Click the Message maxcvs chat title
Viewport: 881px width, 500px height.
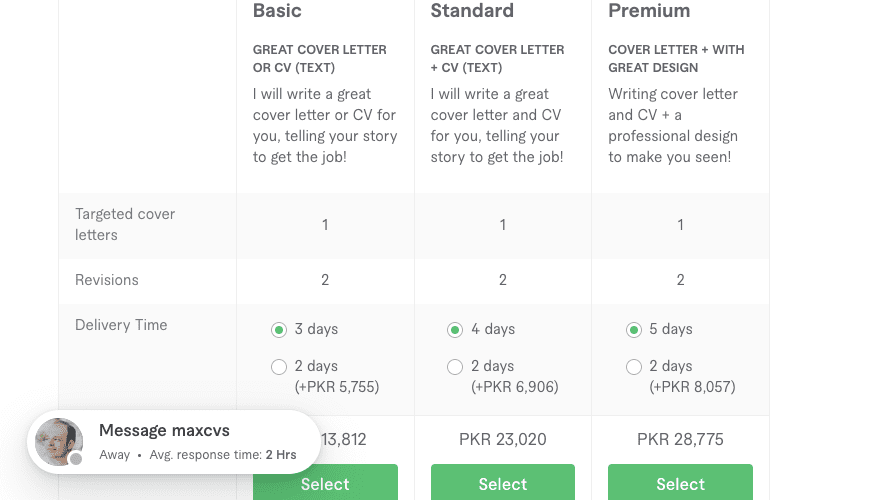164,430
